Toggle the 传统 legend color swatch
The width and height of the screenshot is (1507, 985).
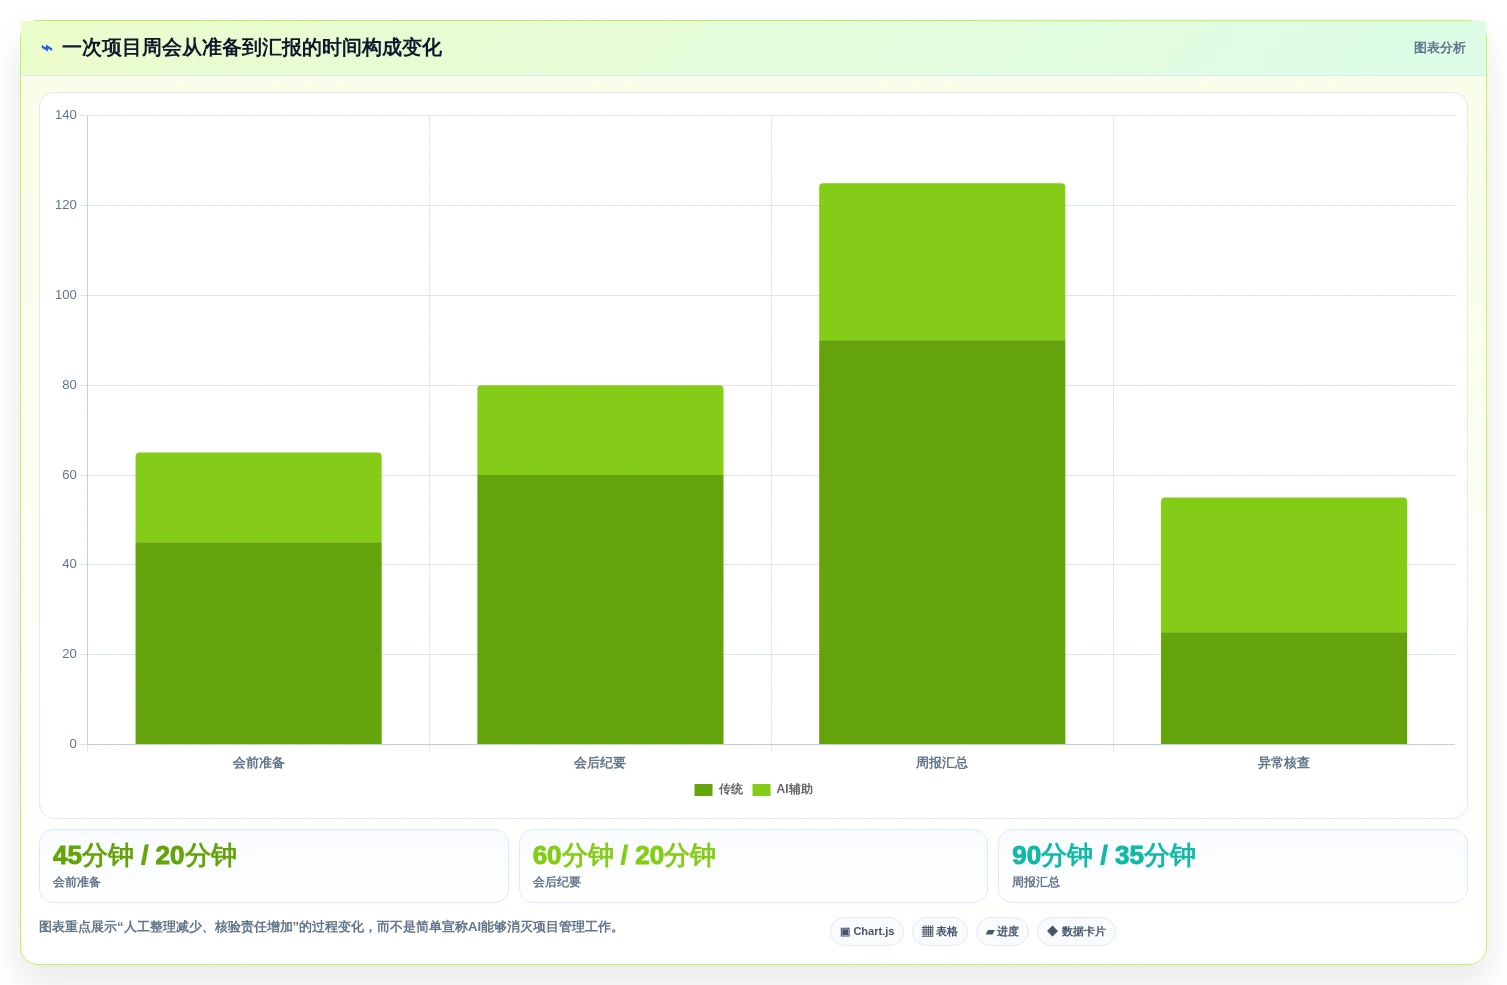click(703, 790)
